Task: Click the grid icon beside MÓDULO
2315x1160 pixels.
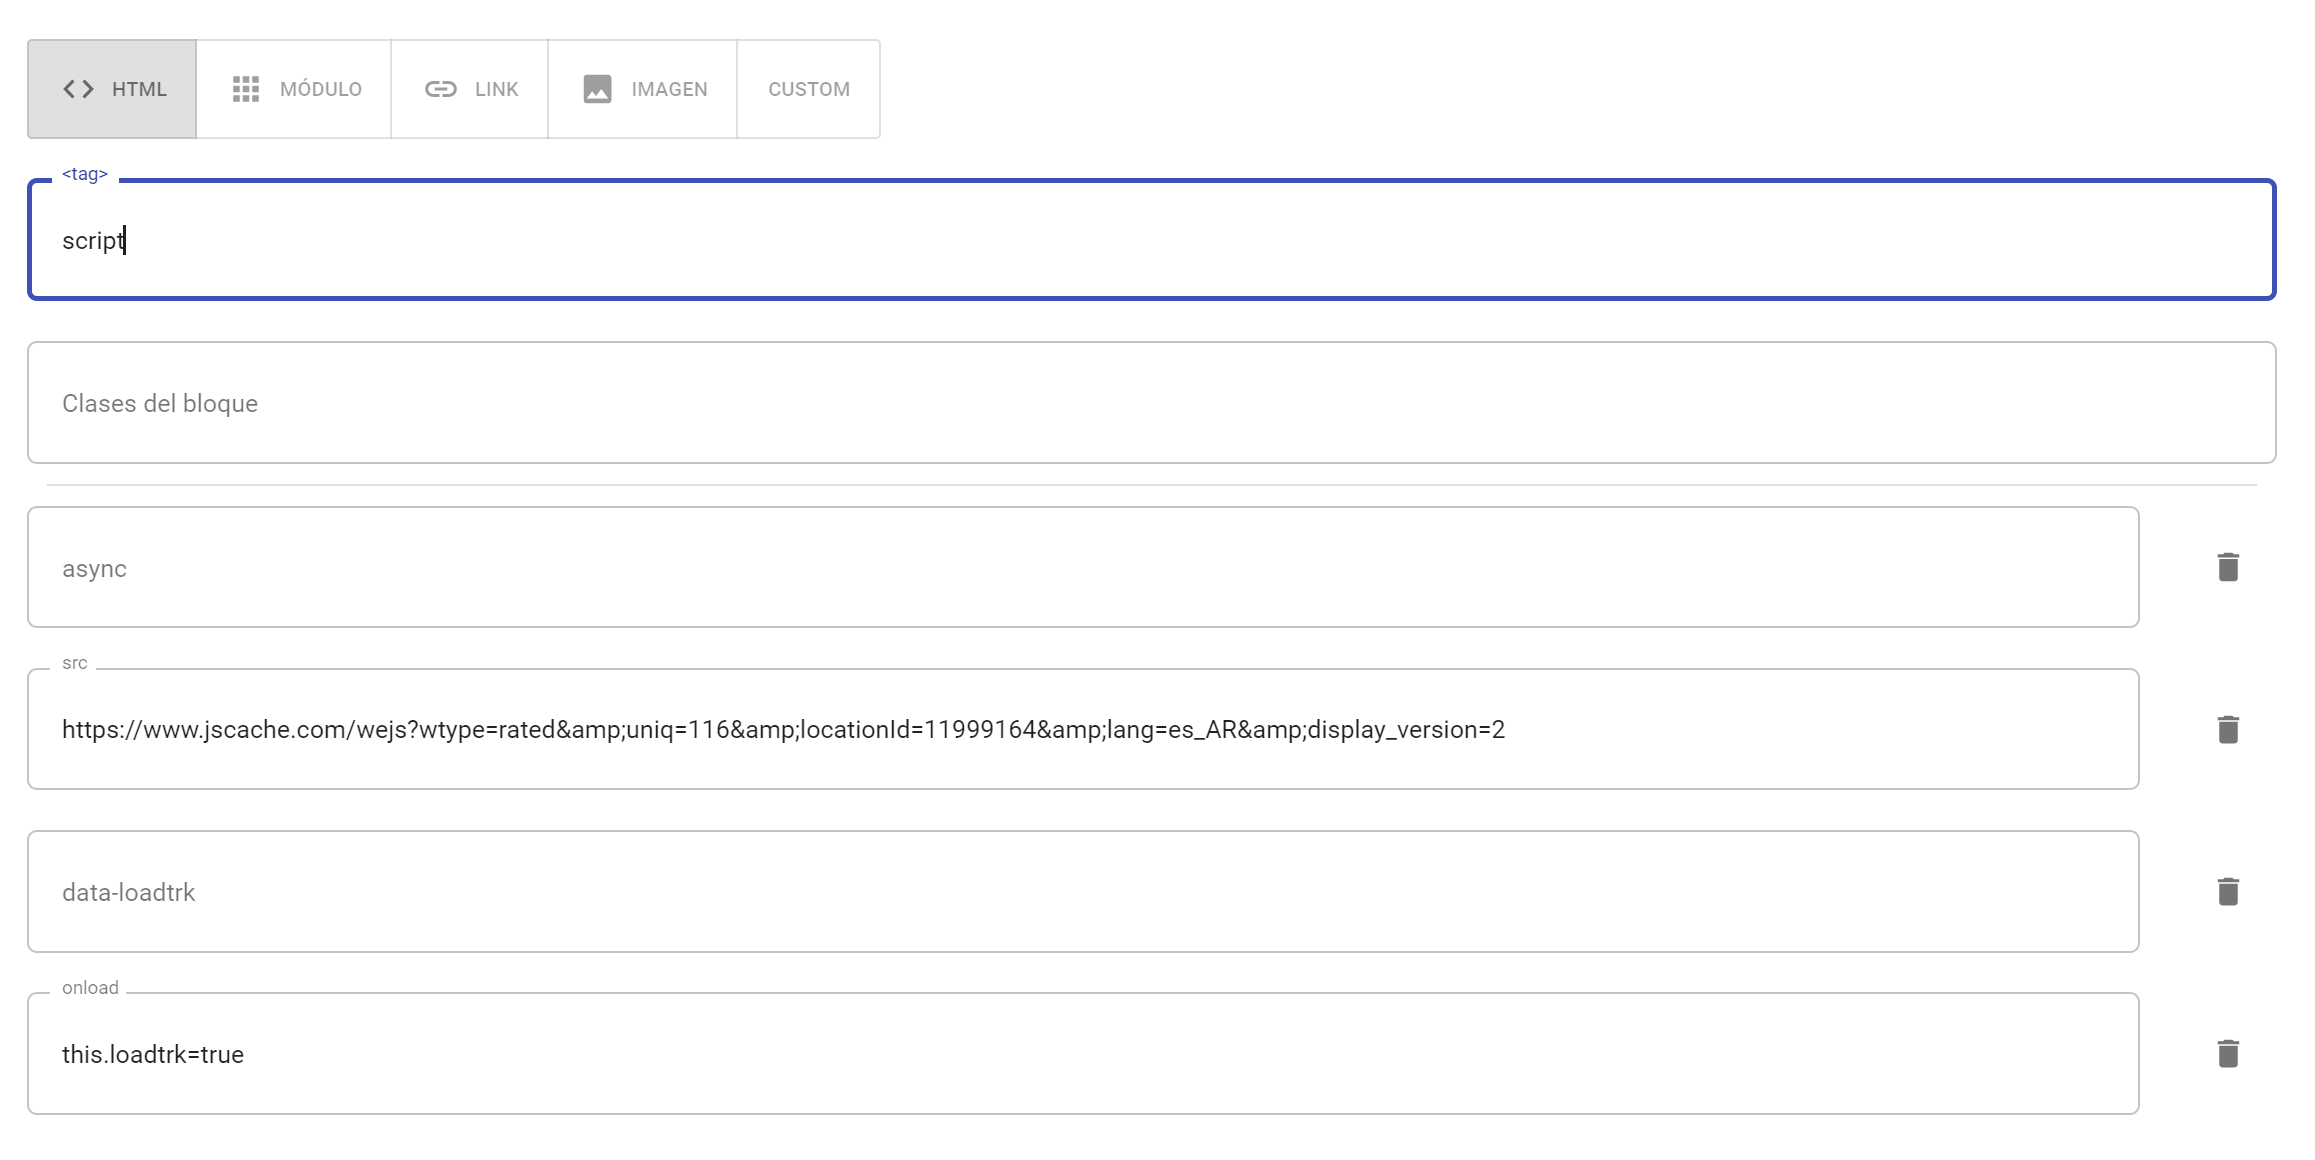Action: click(x=245, y=89)
